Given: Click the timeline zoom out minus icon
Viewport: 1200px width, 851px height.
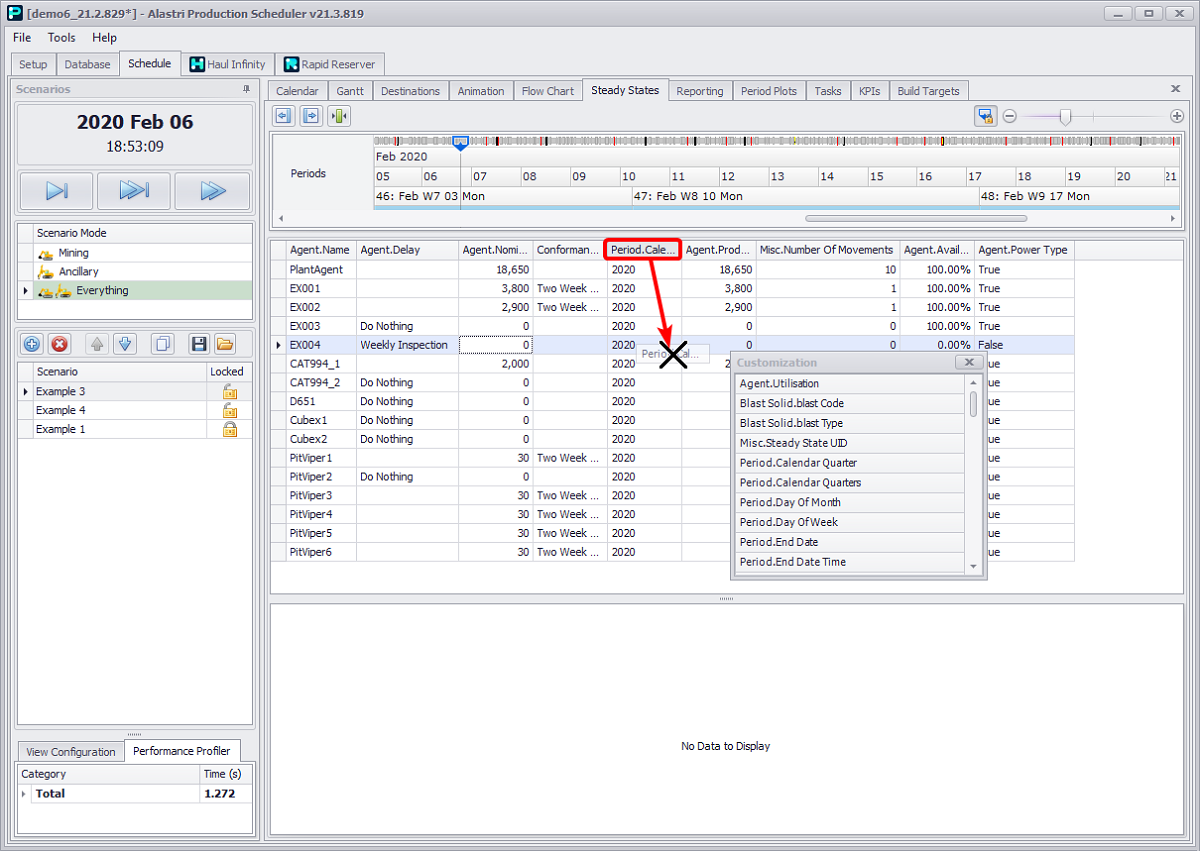Looking at the screenshot, I should (1010, 117).
